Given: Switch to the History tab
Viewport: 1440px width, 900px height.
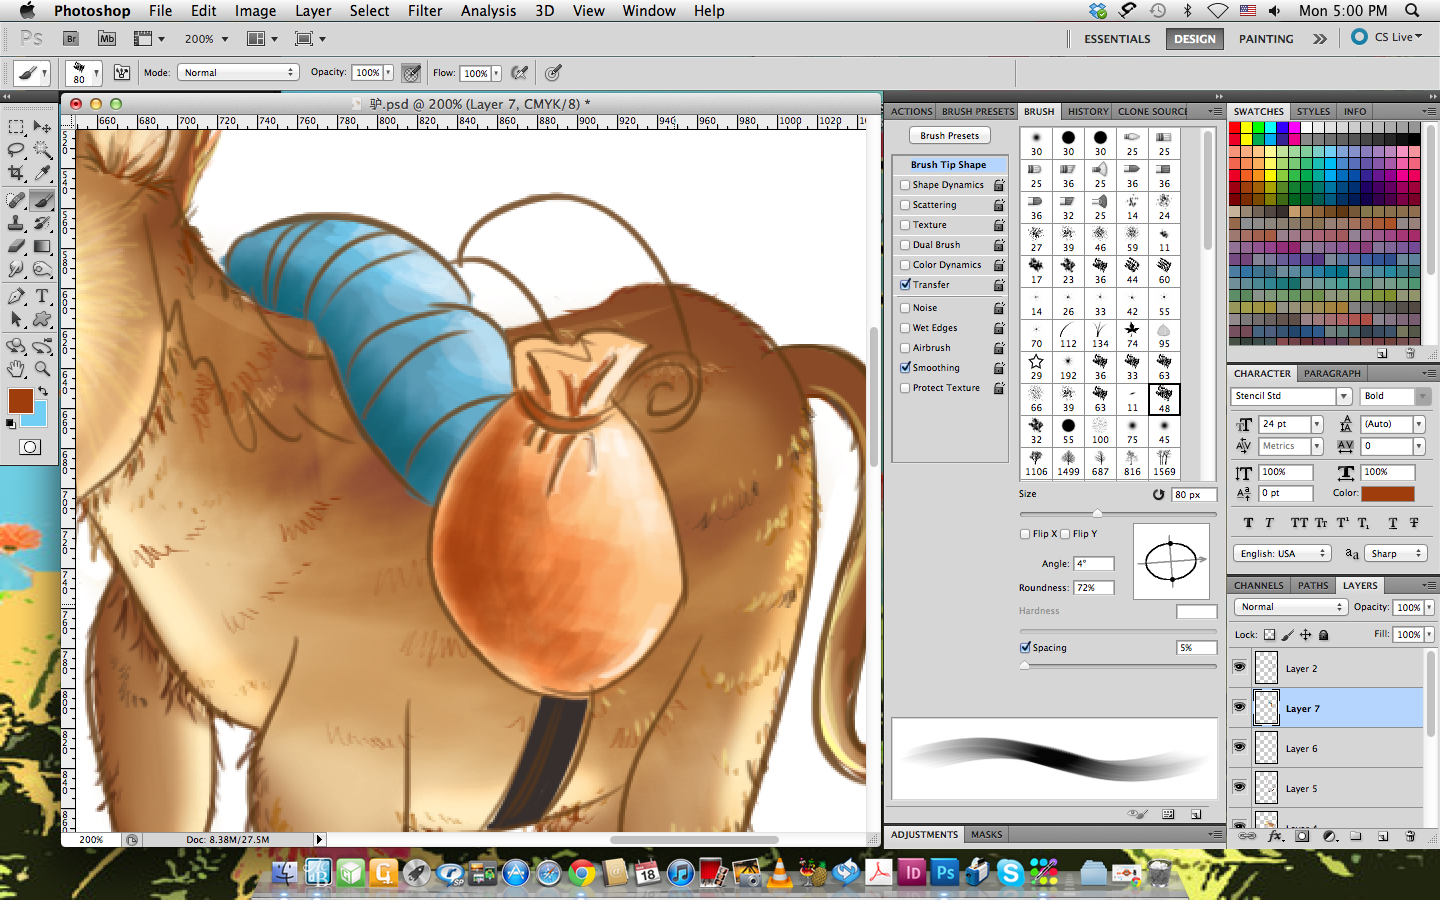Looking at the screenshot, I should (x=1087, y=112).
